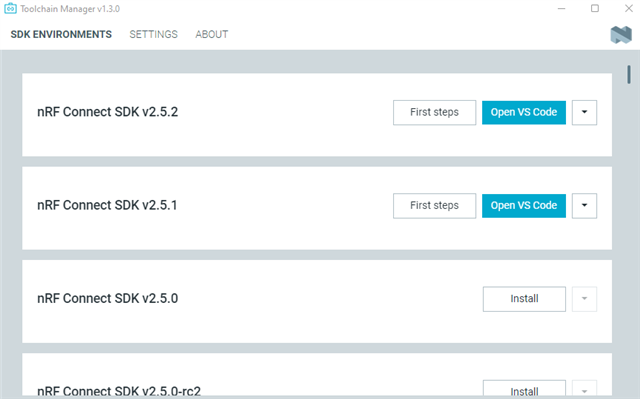
Task: Install nRF Connect SDK v2.5.0-rc2
Action: [x=524, y=389]
